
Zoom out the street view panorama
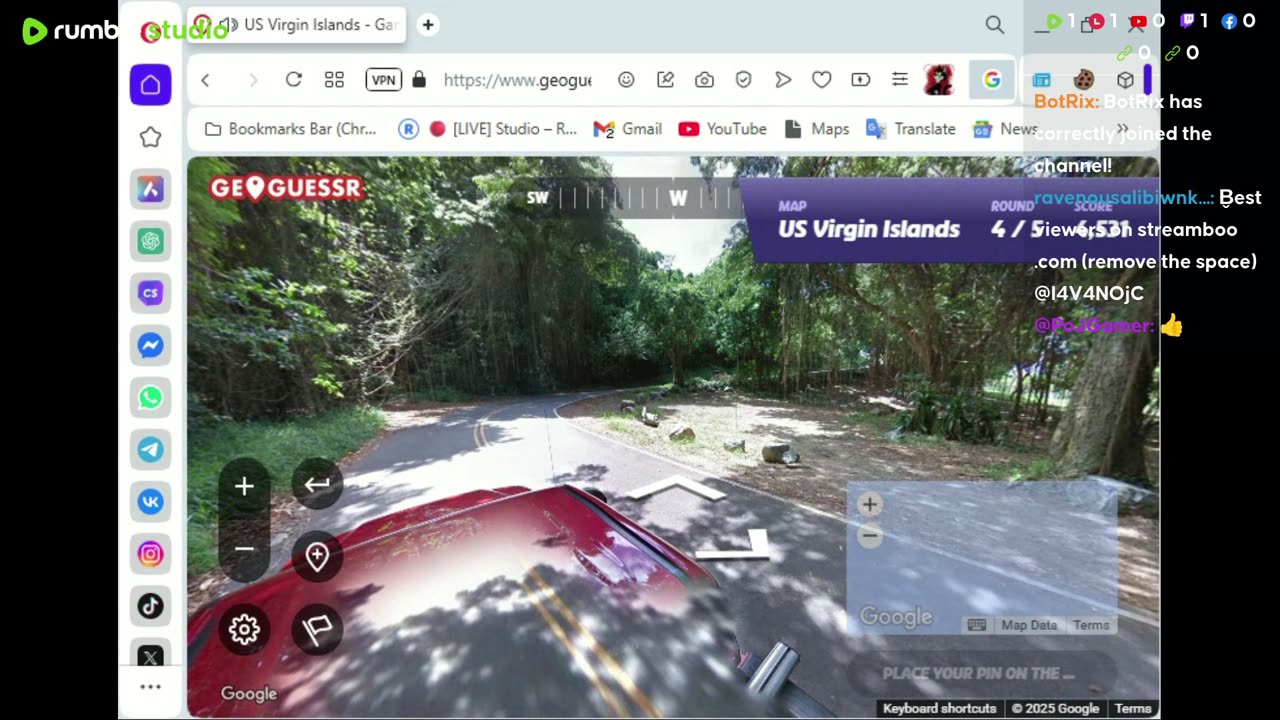pos(244,549)
